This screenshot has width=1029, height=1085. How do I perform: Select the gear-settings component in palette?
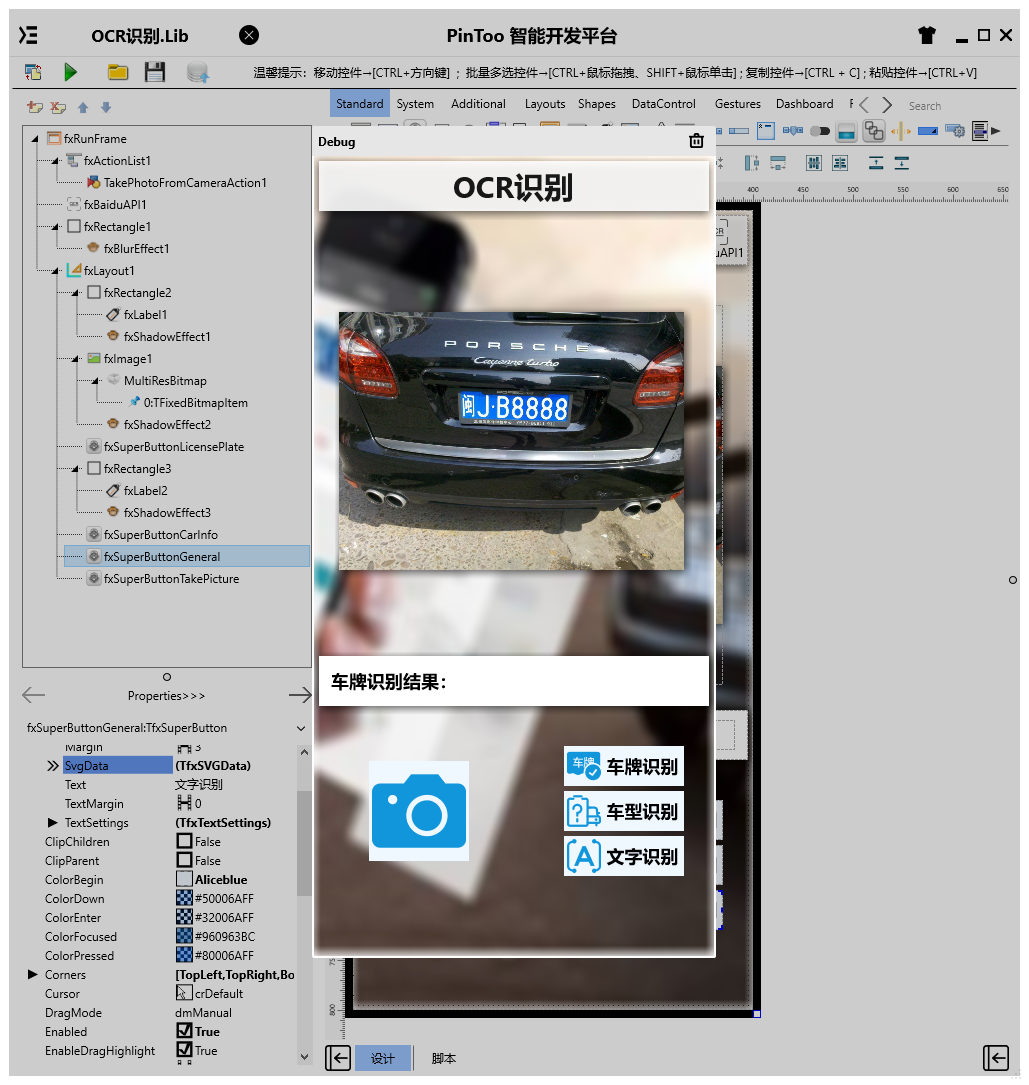pos(955,131)
